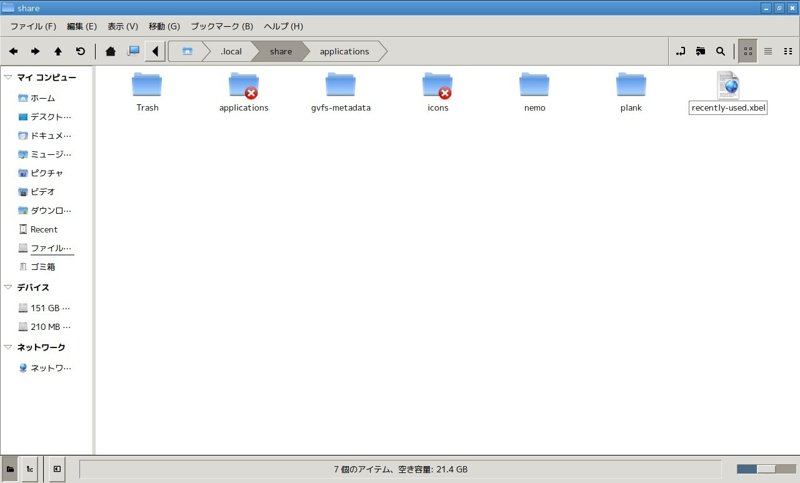Open the 編集 (E) menu

click(82, 26)
